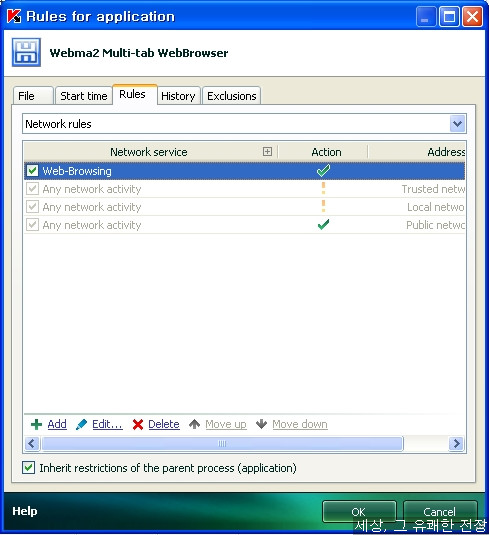Select the 'Public netwc' address cell

pos(435,225)
